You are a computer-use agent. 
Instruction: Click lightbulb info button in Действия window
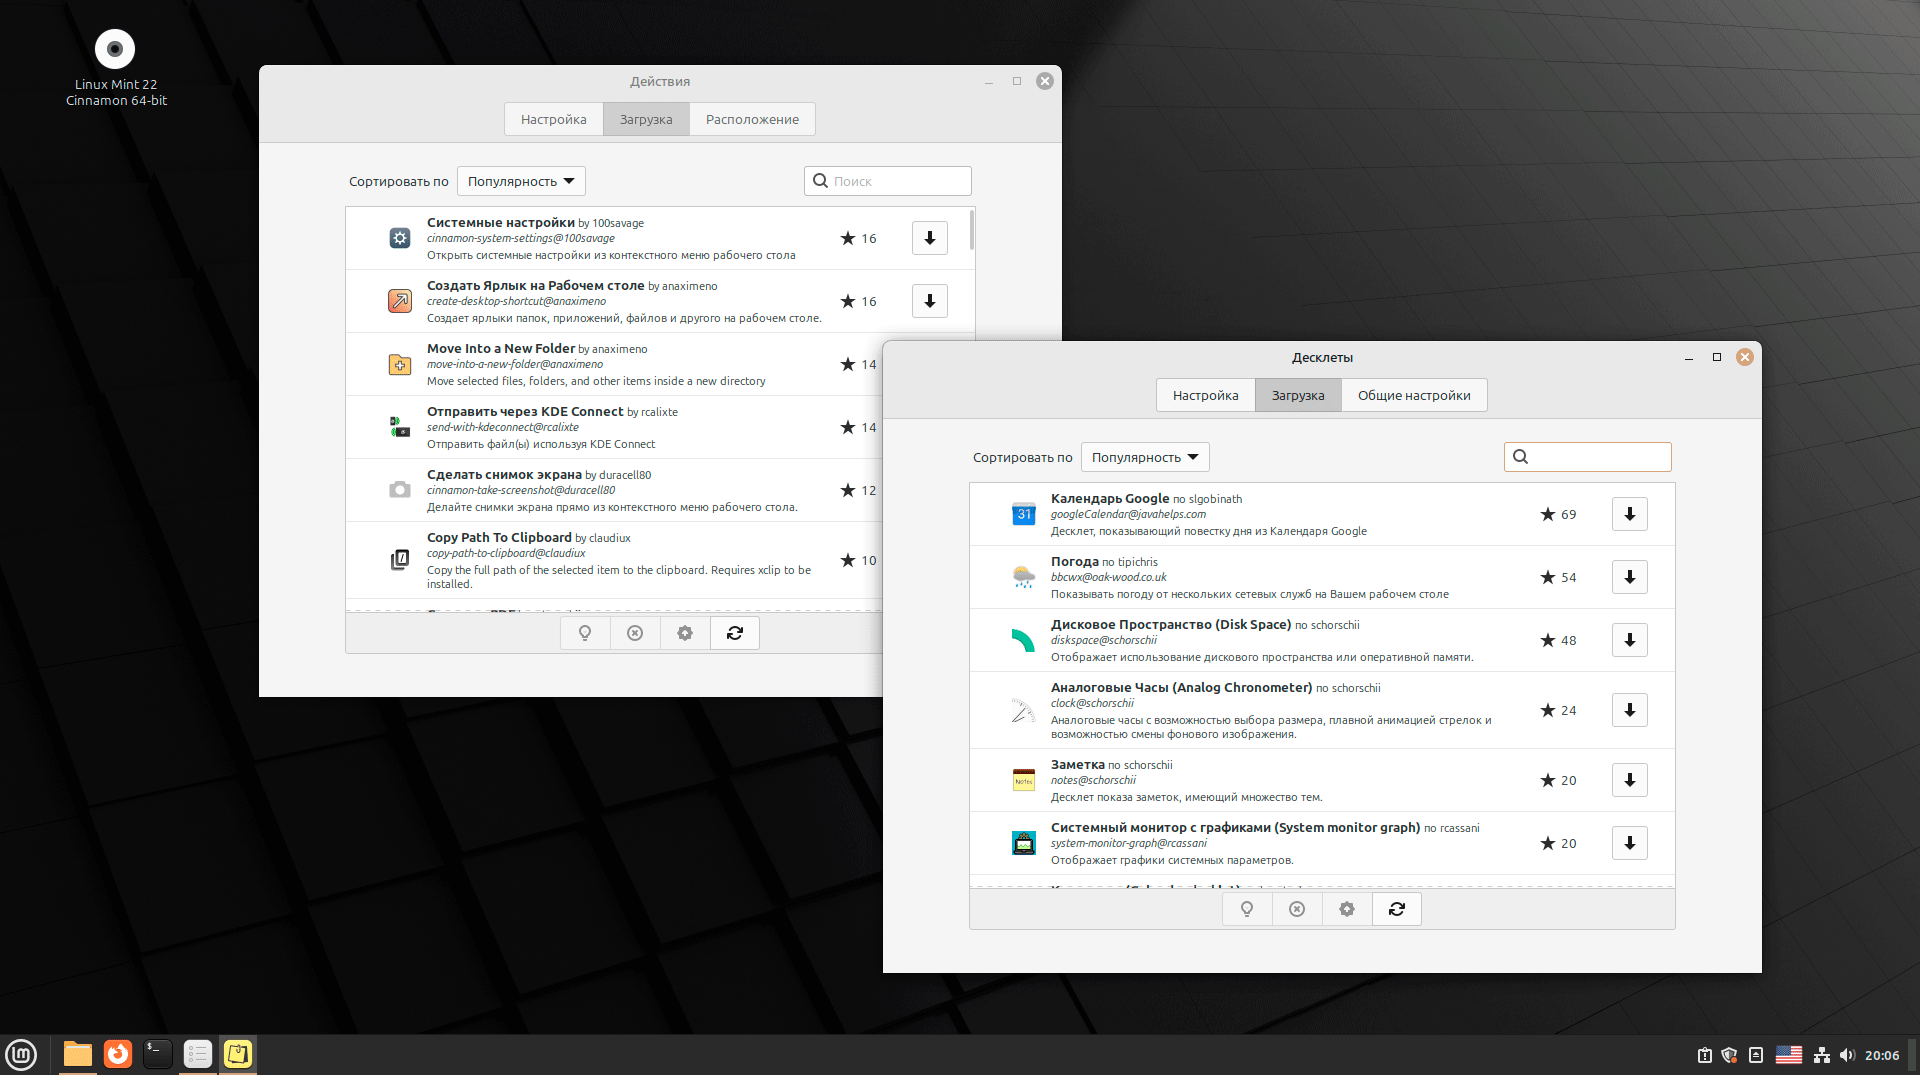click(585, 633)
